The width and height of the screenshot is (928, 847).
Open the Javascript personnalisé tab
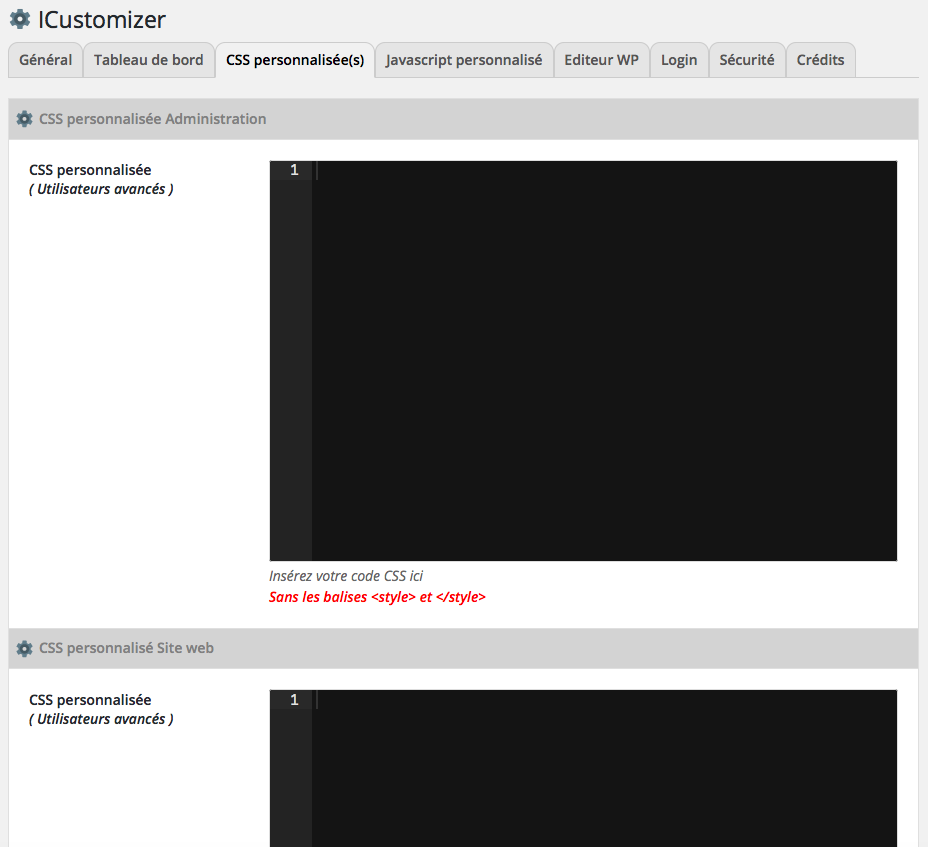(464, 60)
